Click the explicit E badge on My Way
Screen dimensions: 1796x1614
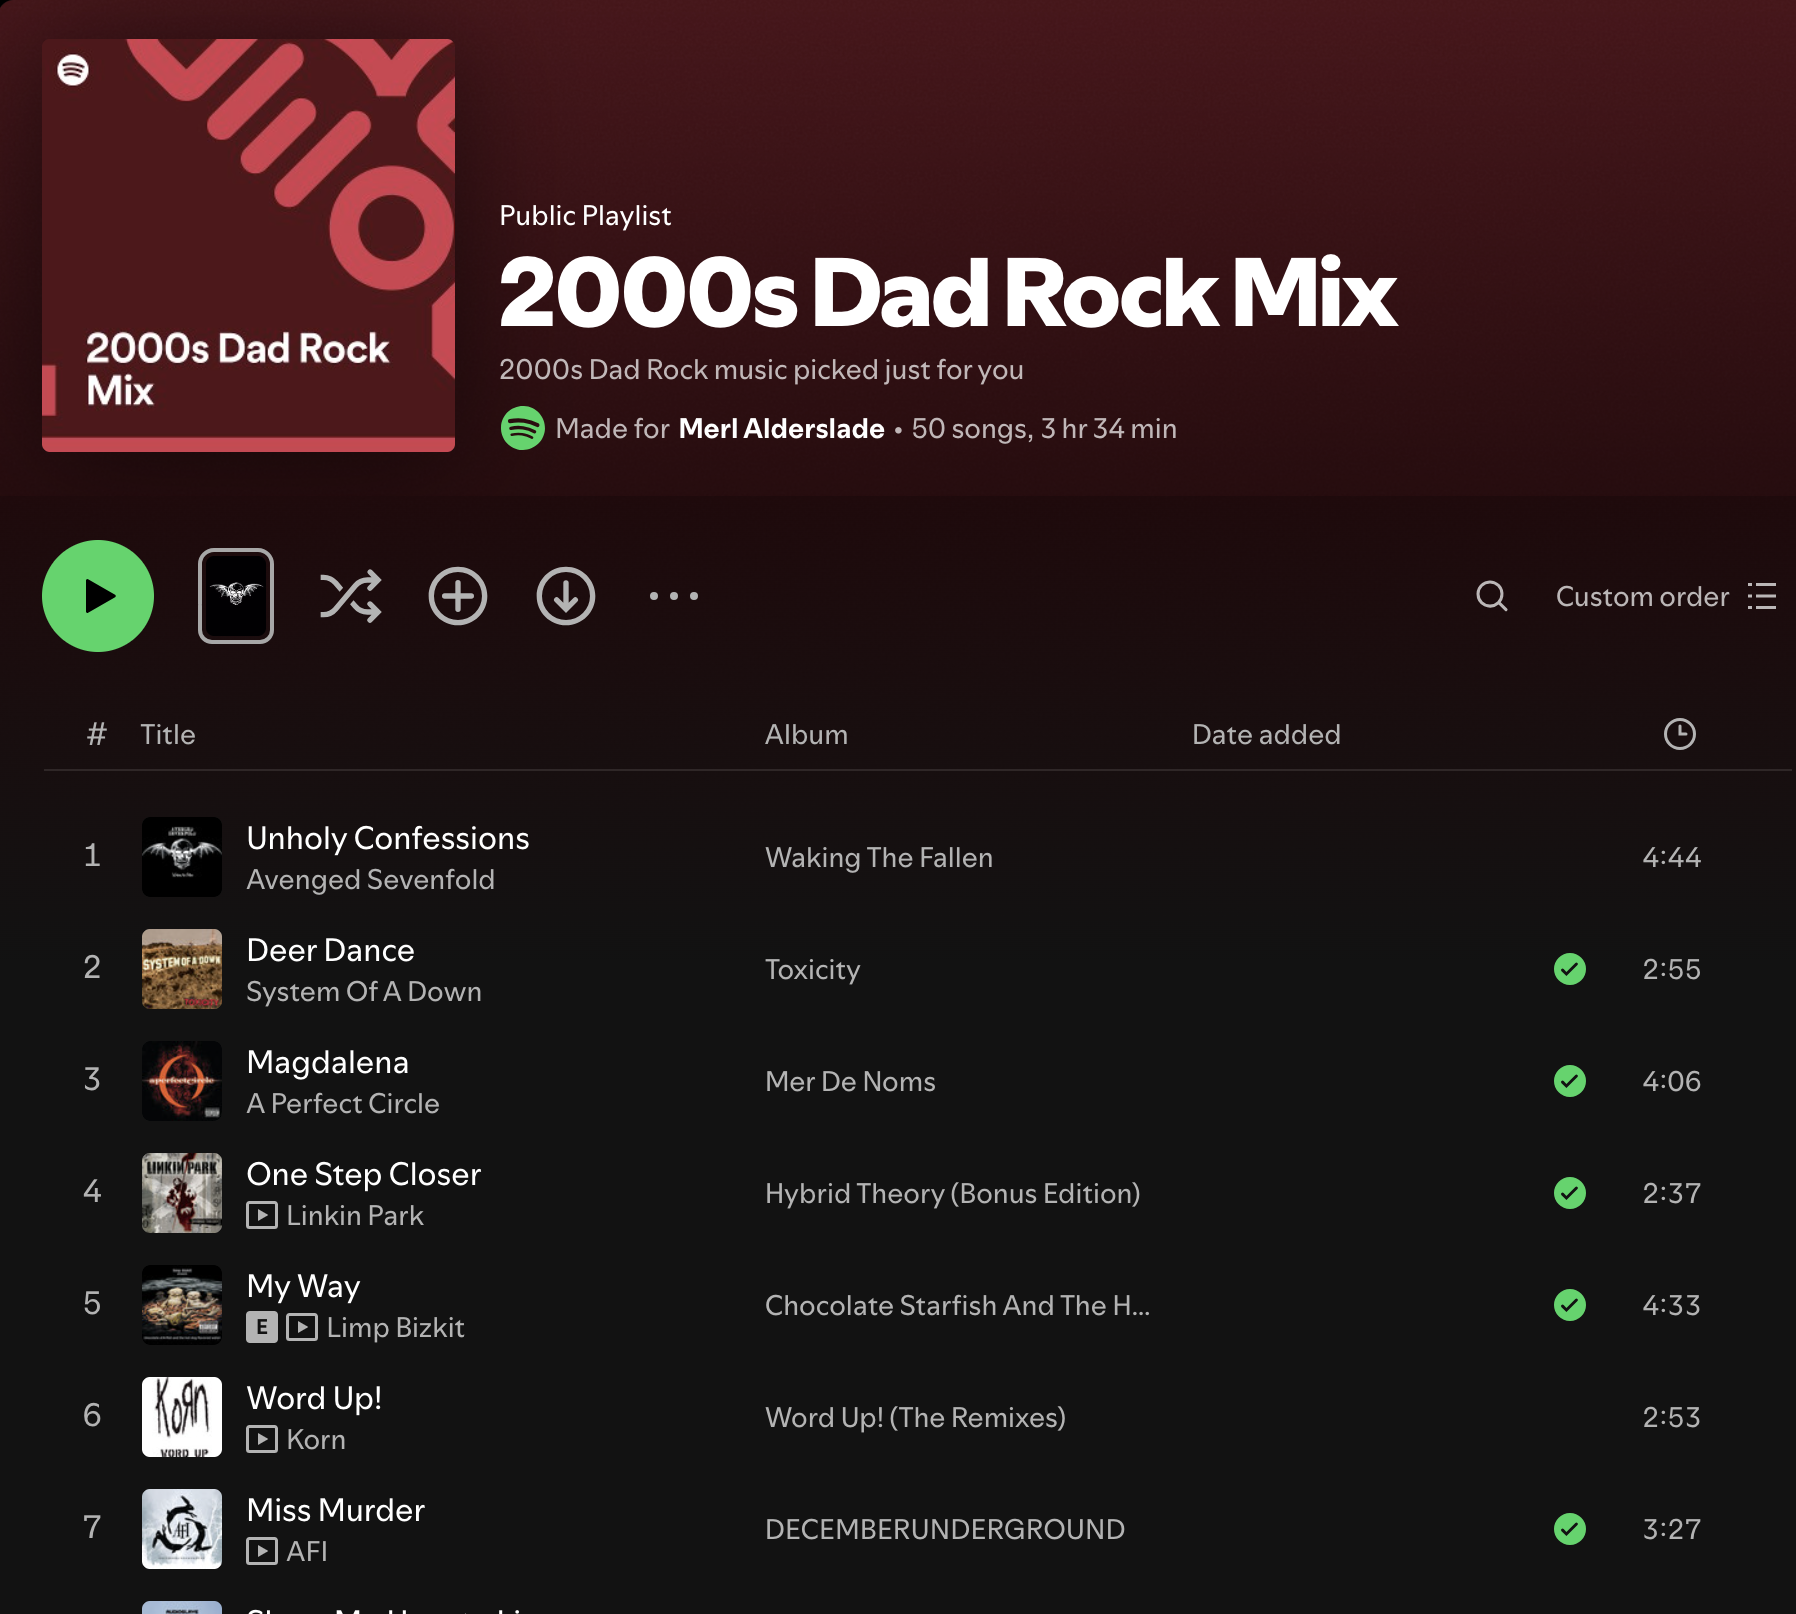tap(262, 1327)
